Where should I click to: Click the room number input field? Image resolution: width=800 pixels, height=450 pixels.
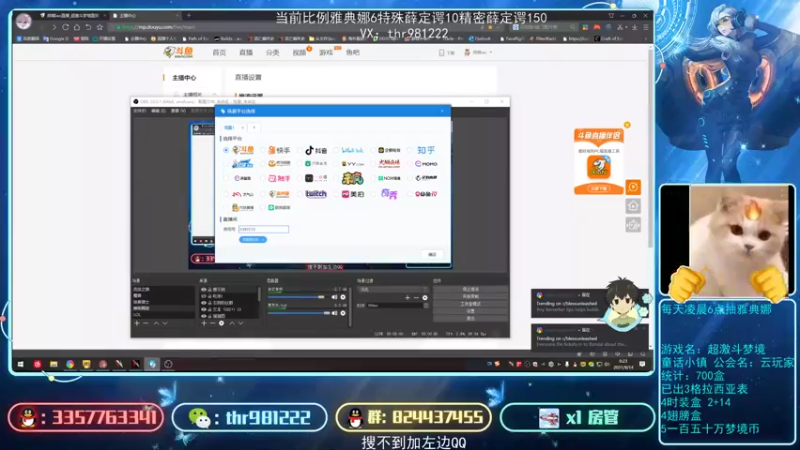pos(263,229)
